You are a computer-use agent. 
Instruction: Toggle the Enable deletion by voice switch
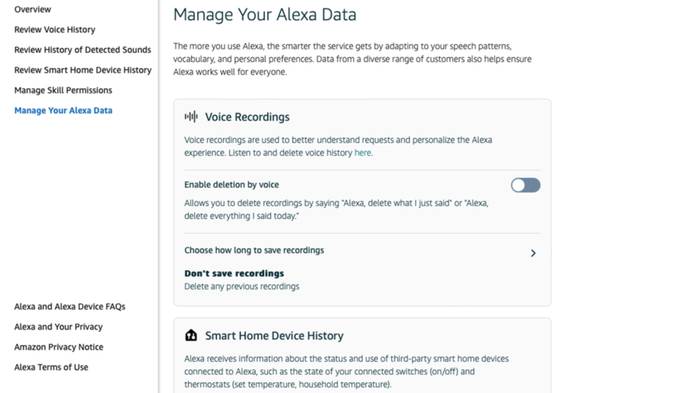click(525, 185)
